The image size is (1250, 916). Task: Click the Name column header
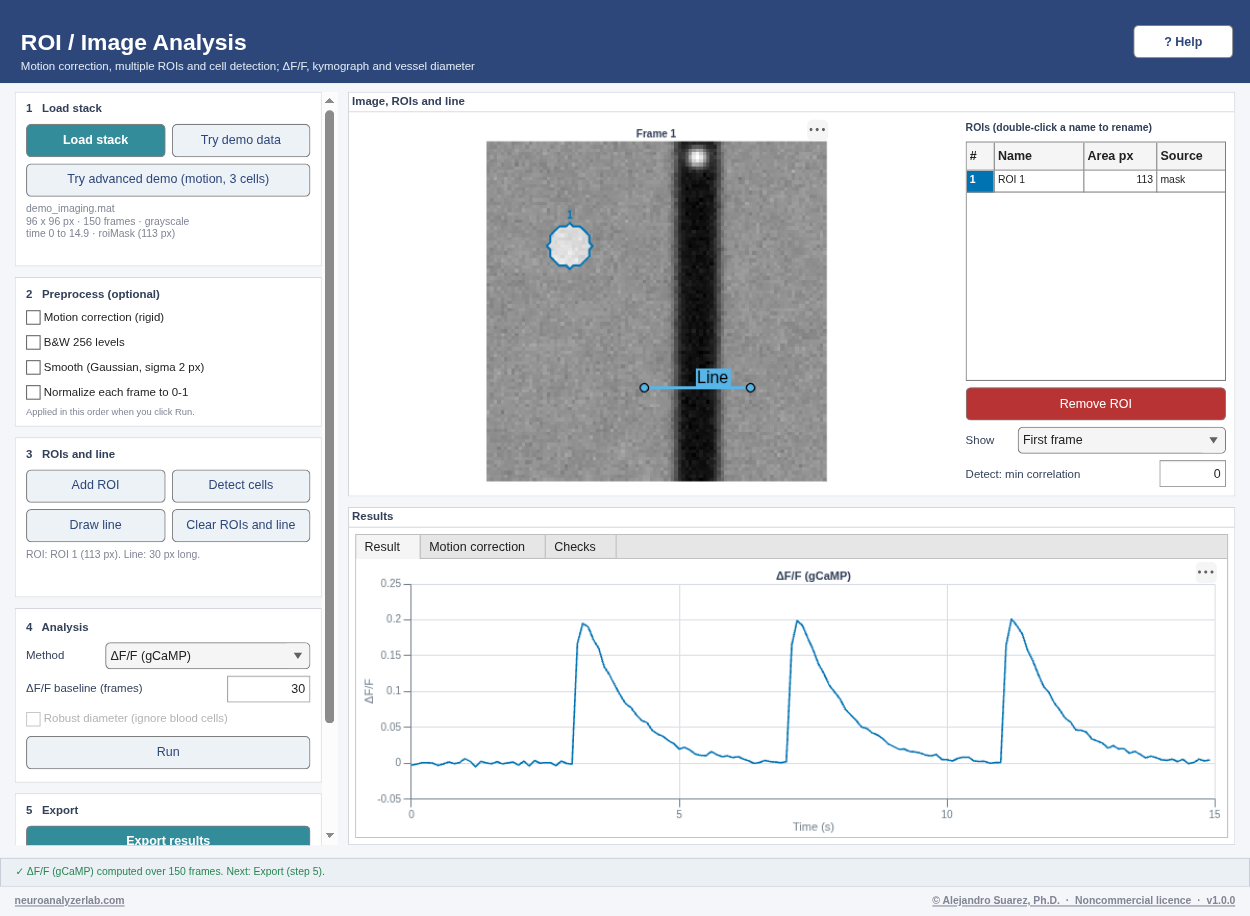pyautogui.click(x=1039, y=156)
